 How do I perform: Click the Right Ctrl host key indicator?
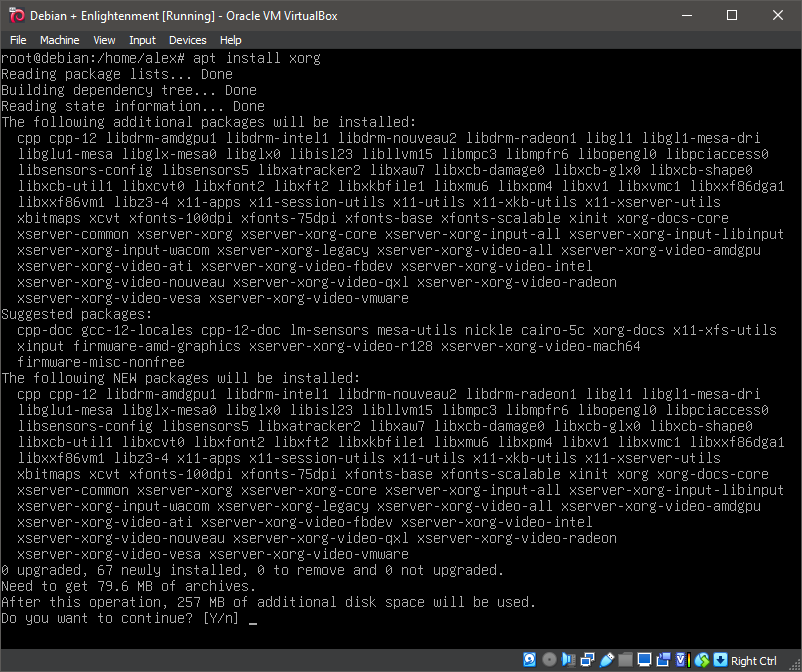click(x=756, y=660)
